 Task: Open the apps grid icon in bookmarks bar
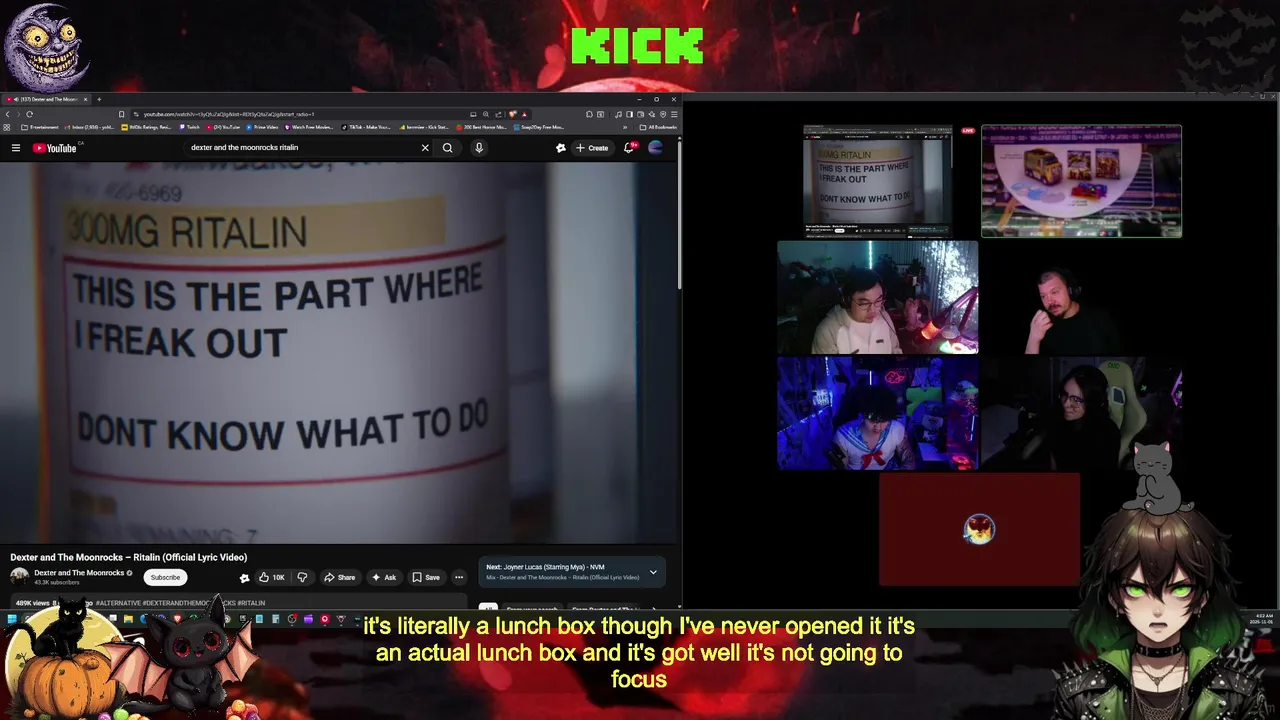[x=7, y=127]
